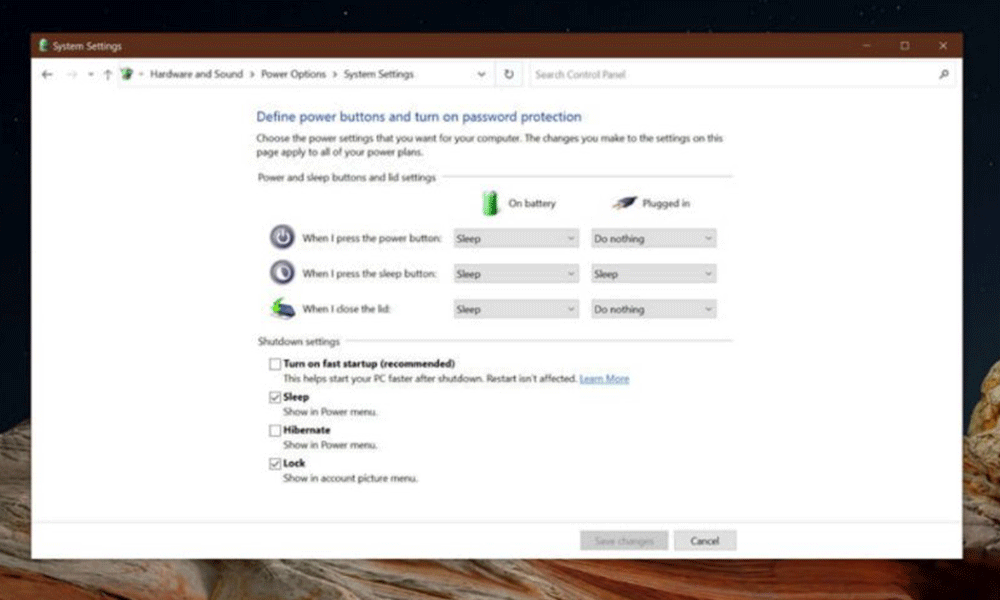1000x600 pixels.
Task: Click the green battery icon
Action: coord(491,203)
